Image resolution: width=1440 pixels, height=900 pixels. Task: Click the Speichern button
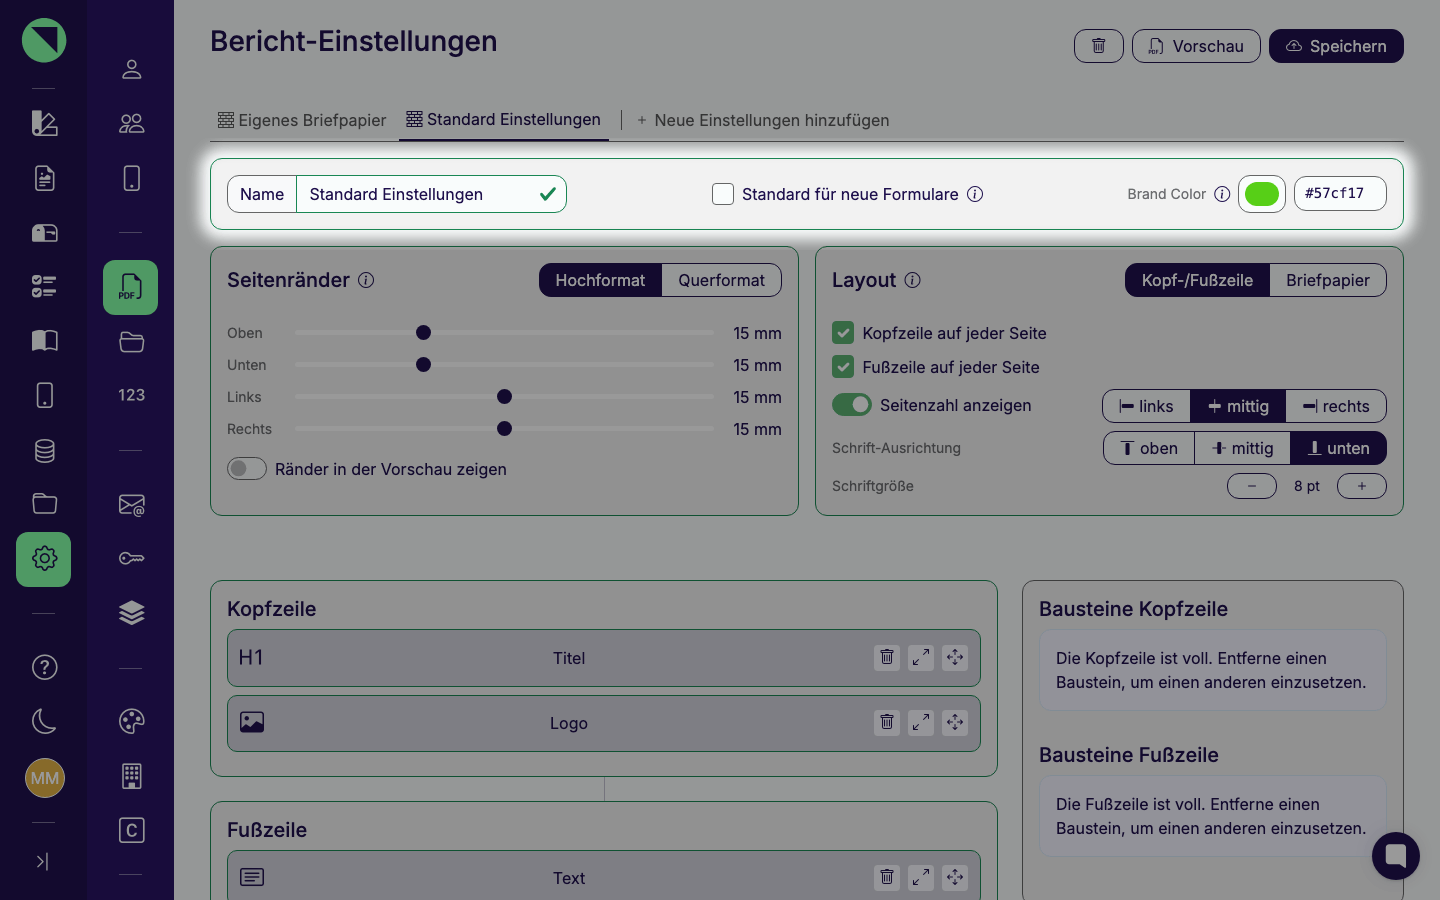pos(1336,46)
